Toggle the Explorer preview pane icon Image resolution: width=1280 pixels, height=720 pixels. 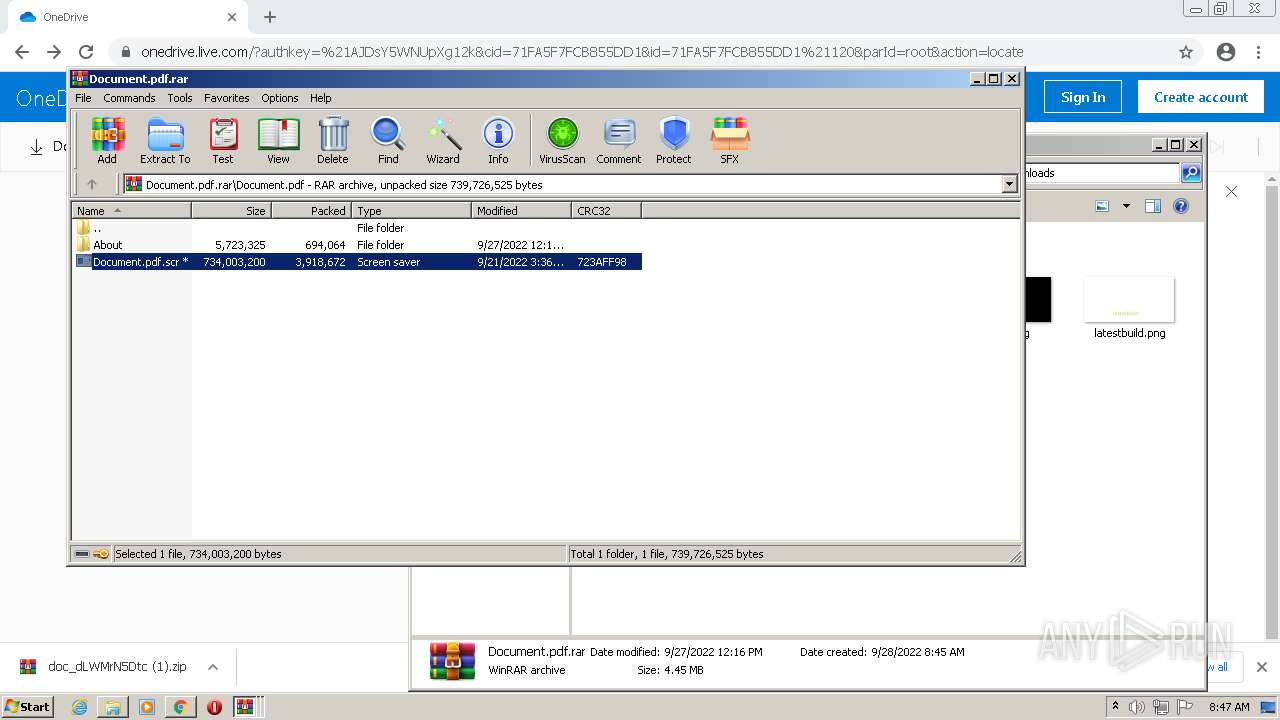pyautogui.click(x=1153, y=206)
